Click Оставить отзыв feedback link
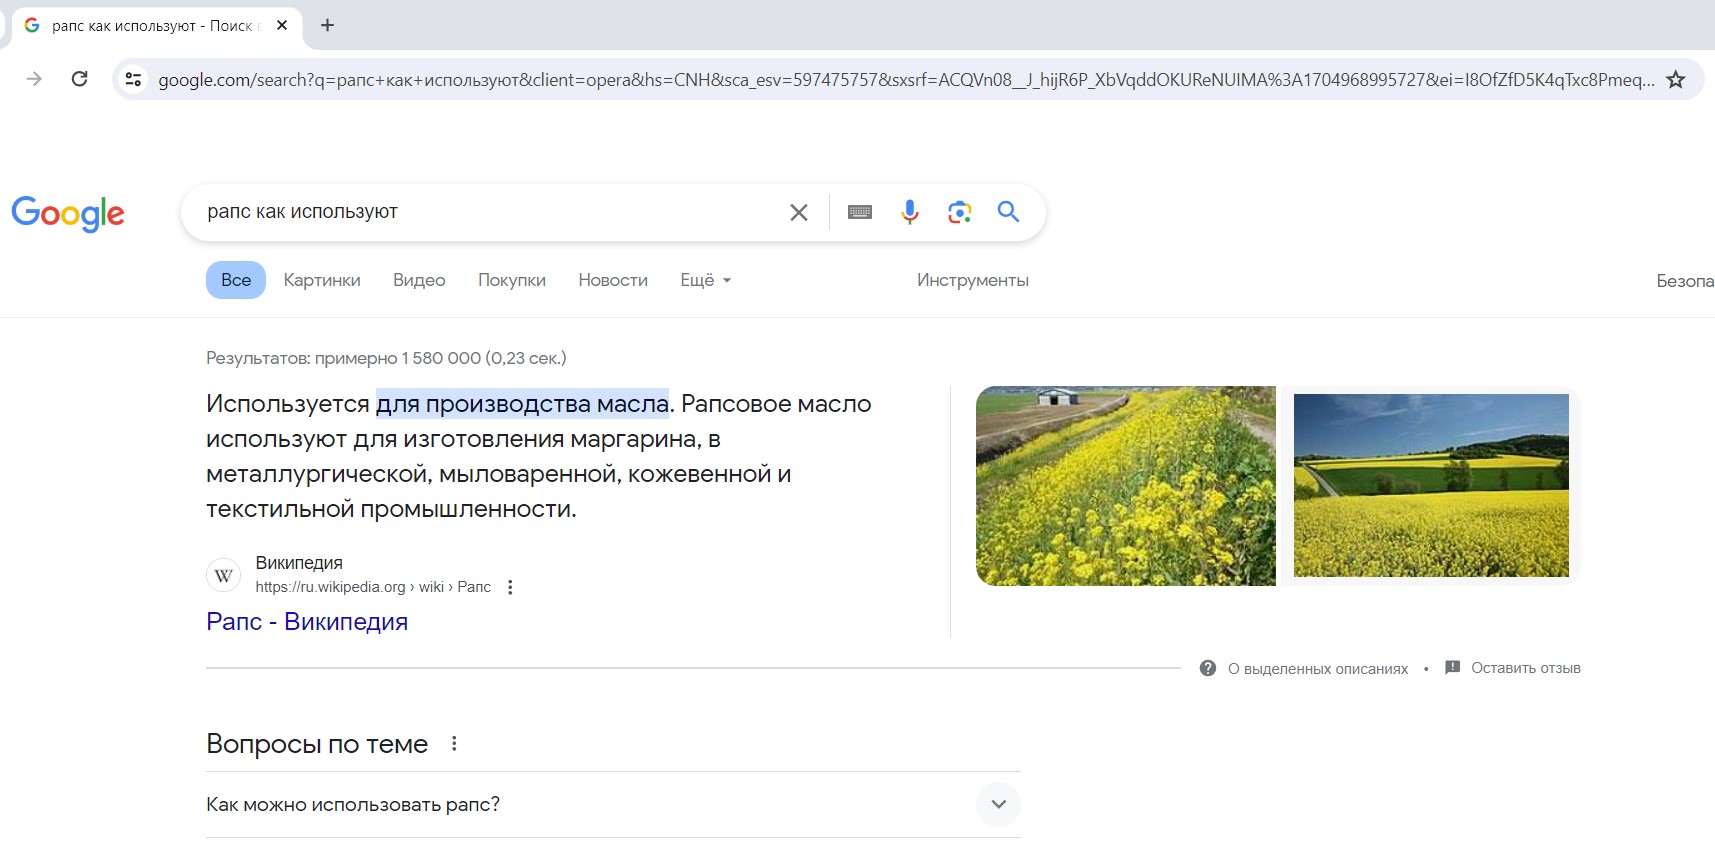This screenshot has width=1715, height=843. (1526, 667)
